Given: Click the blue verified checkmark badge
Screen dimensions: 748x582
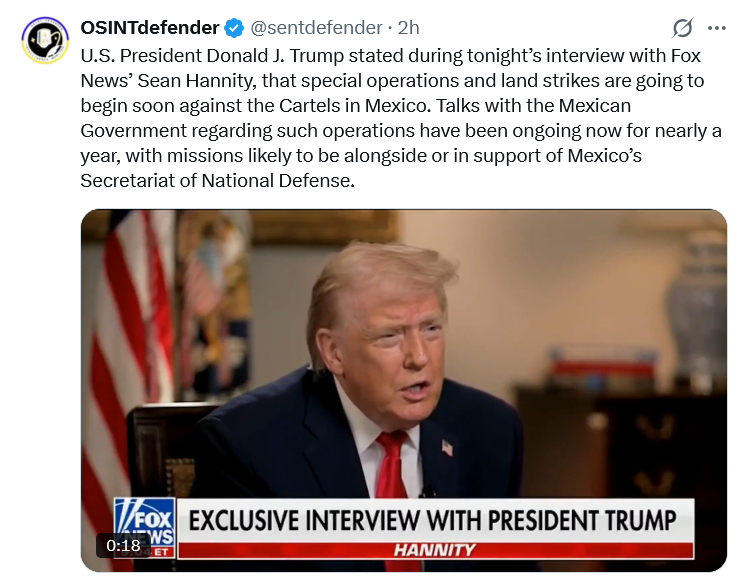Looking at the screenshot, I should (x=234, y=28).
